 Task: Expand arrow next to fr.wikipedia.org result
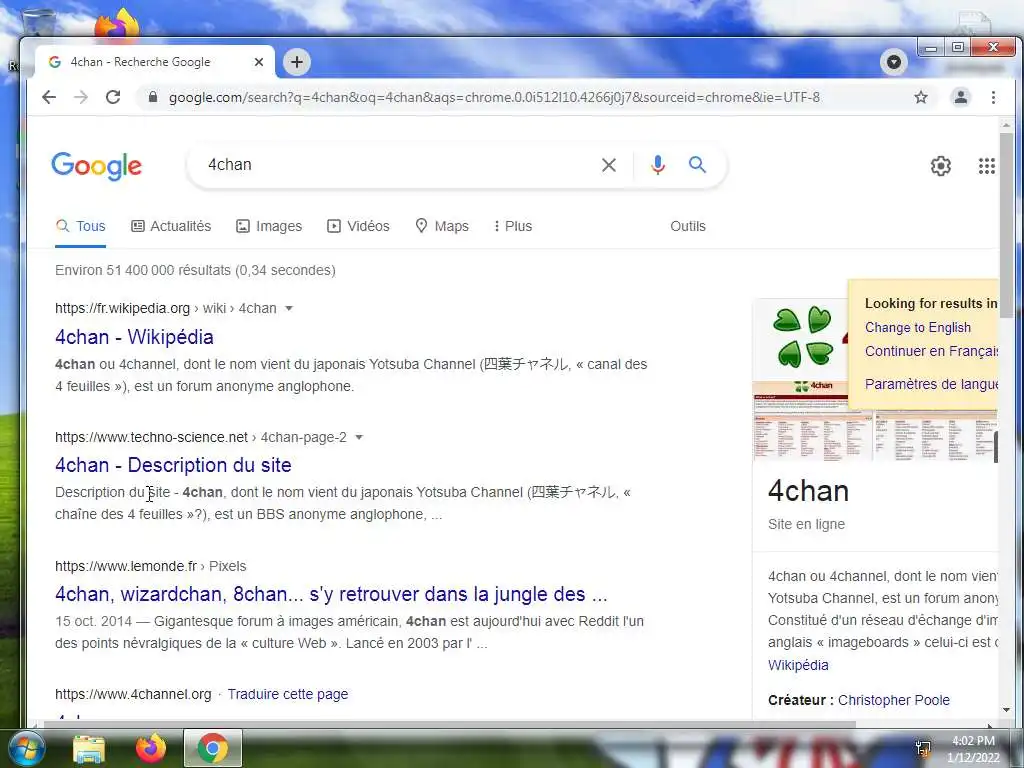[289, 308]
